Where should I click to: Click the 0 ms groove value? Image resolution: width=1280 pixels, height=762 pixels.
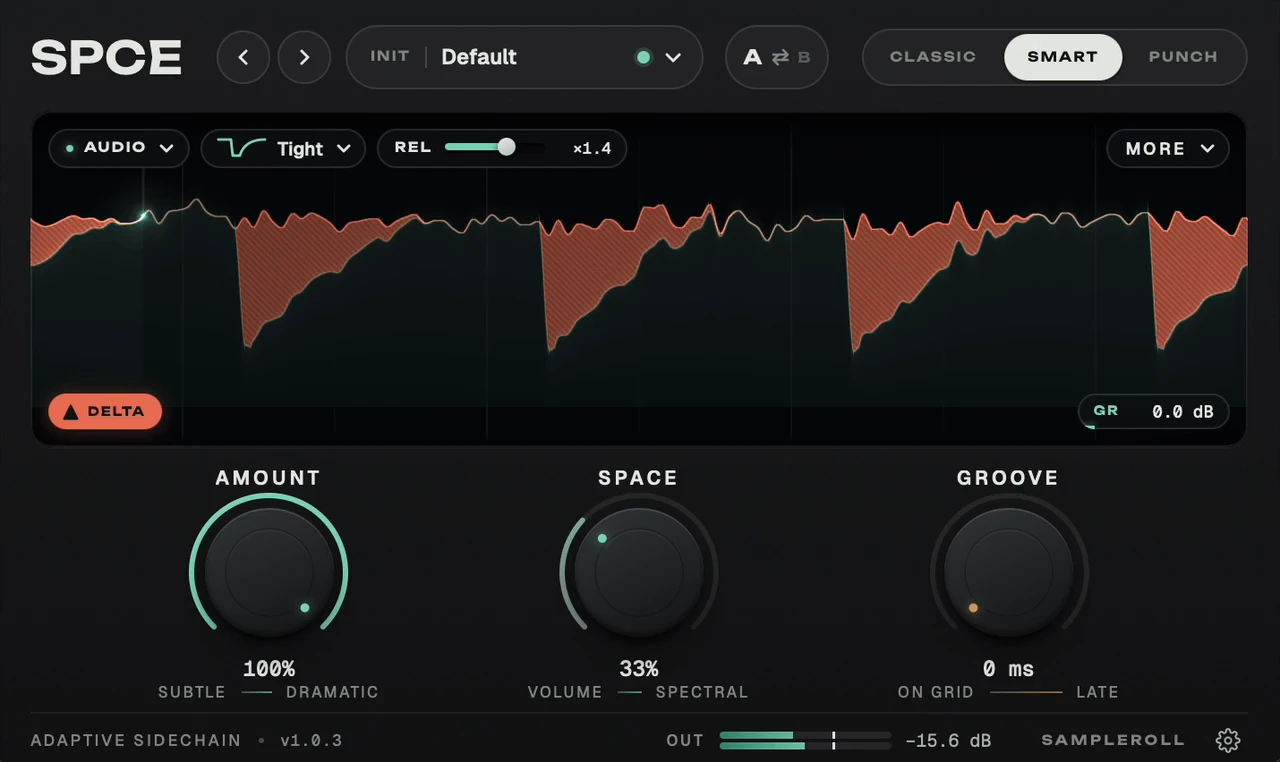[x=1008, y=668]
